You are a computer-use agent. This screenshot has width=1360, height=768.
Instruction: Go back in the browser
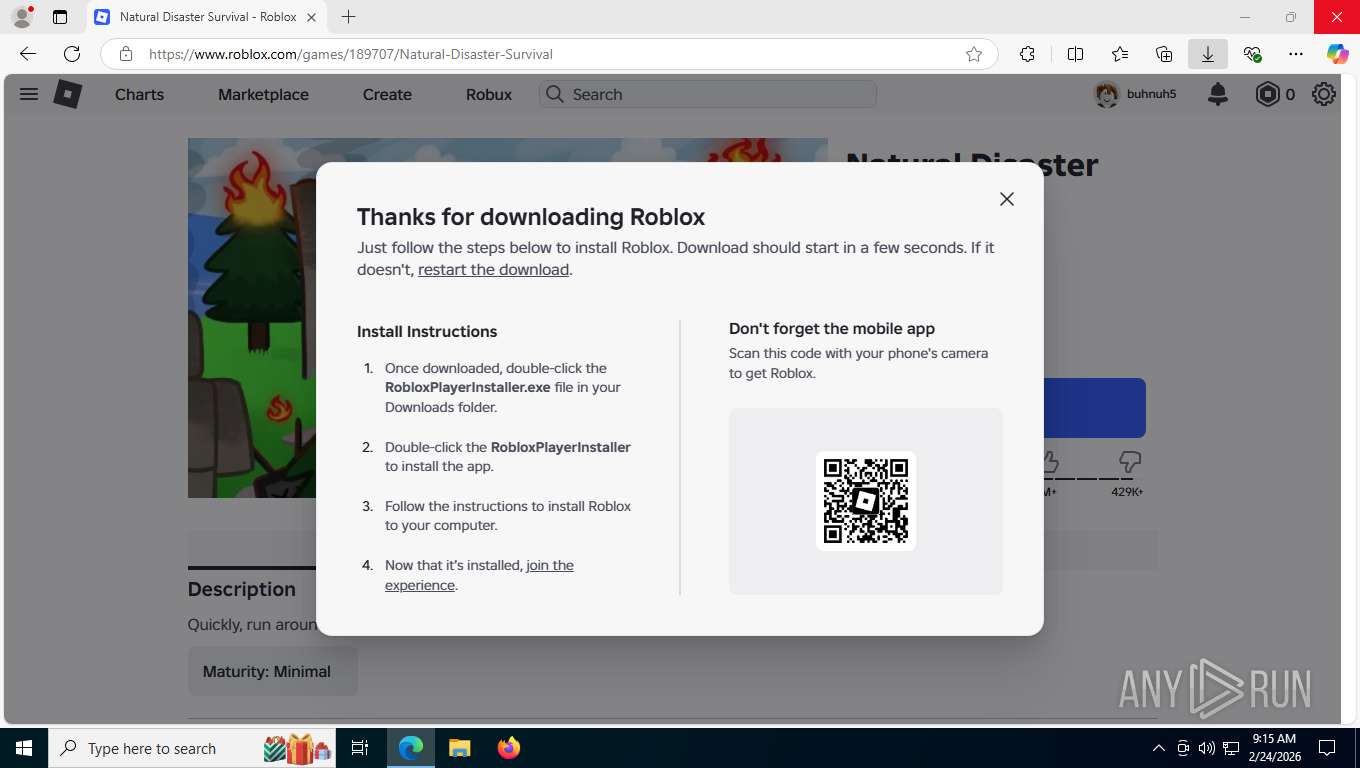pos(28,54)
